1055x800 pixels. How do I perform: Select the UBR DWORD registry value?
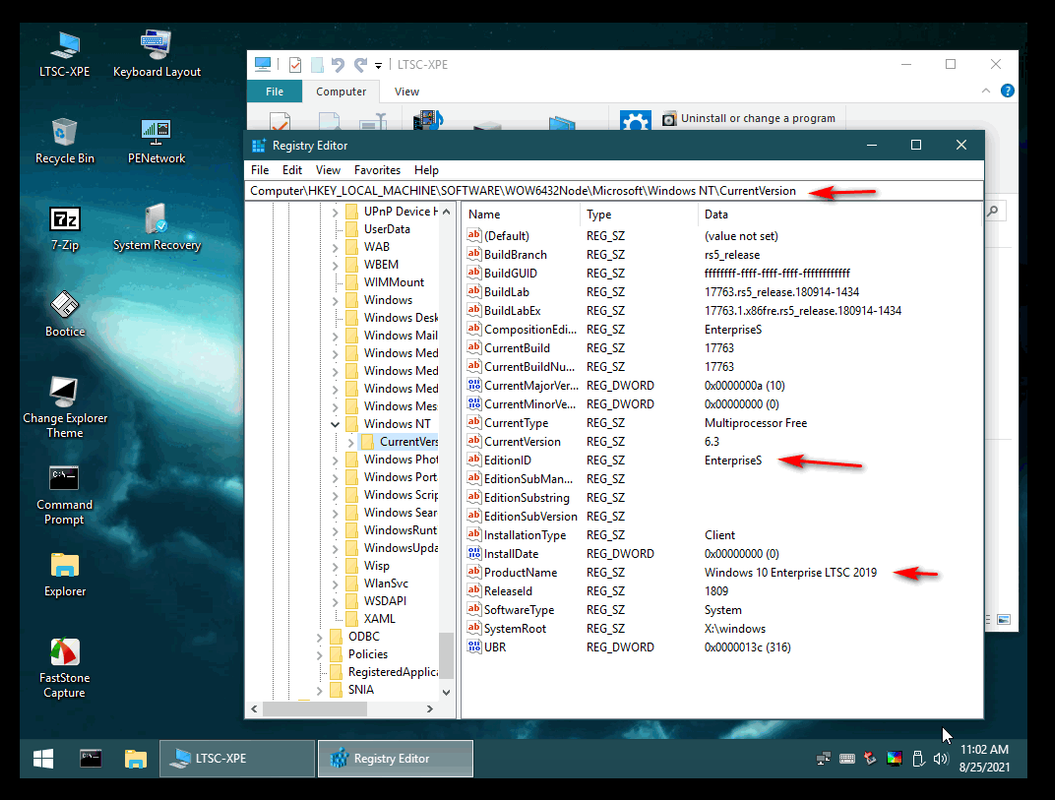click(495, 648)
